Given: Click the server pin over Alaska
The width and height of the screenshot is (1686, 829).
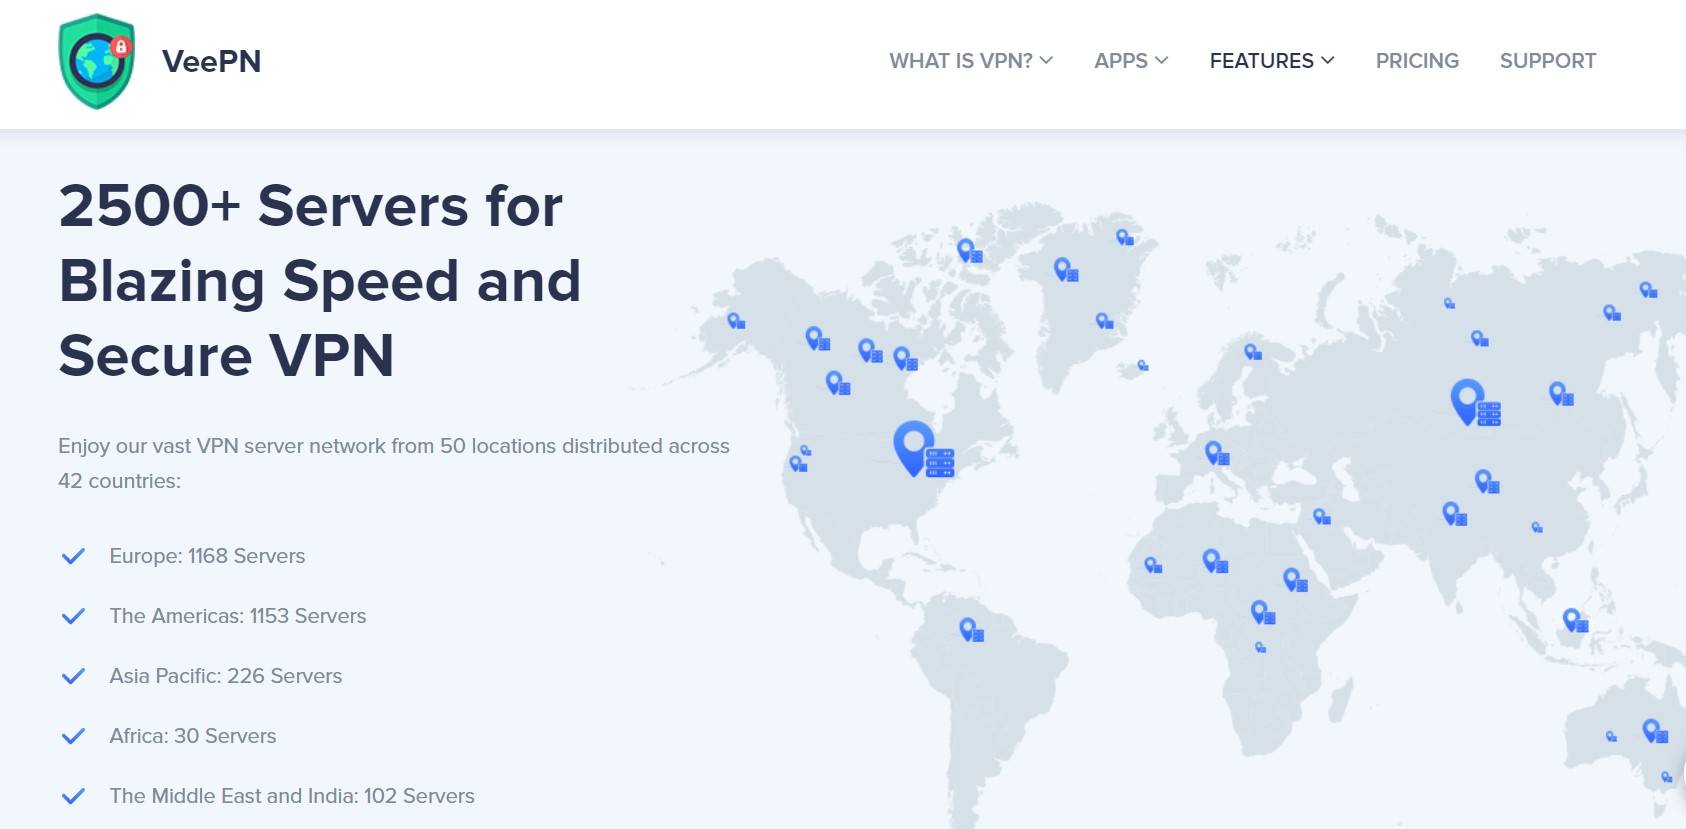Looking at the screenshot, I should click(736, 321).
